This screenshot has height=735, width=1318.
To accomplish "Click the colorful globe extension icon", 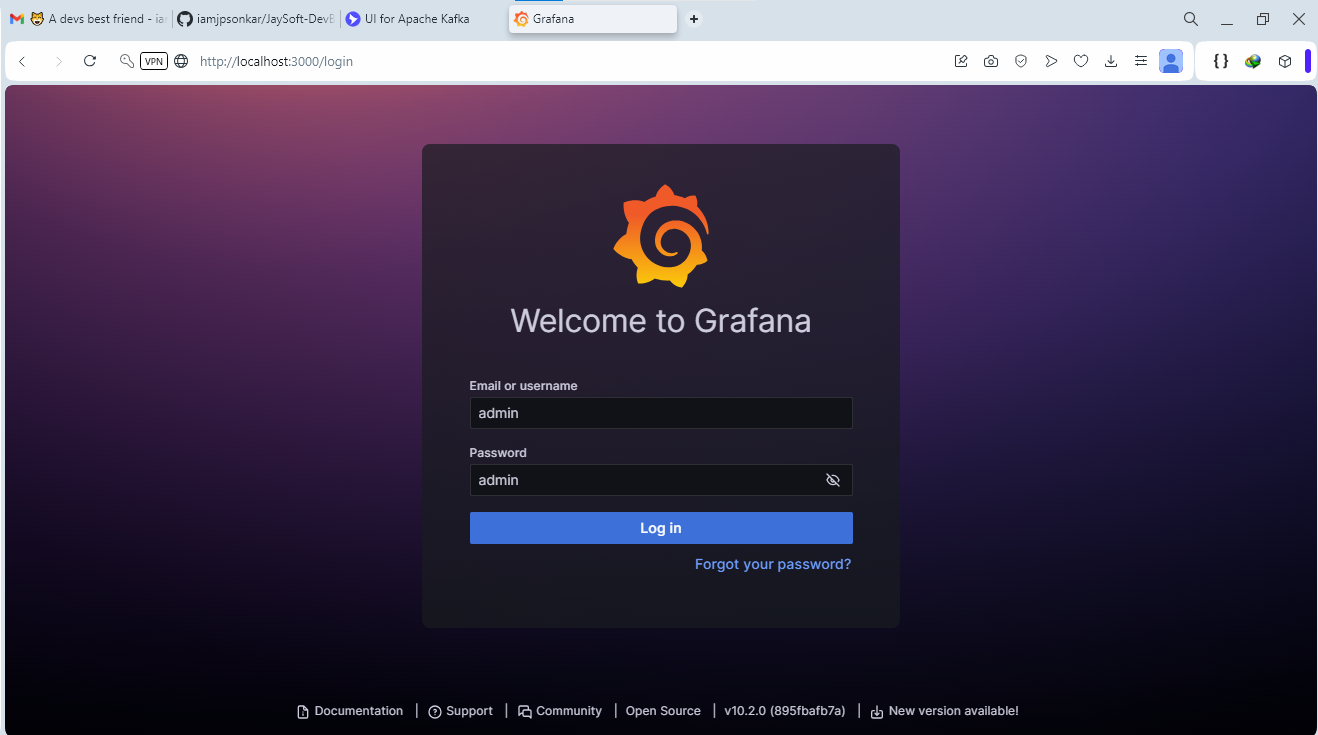I will [1253, 61].
